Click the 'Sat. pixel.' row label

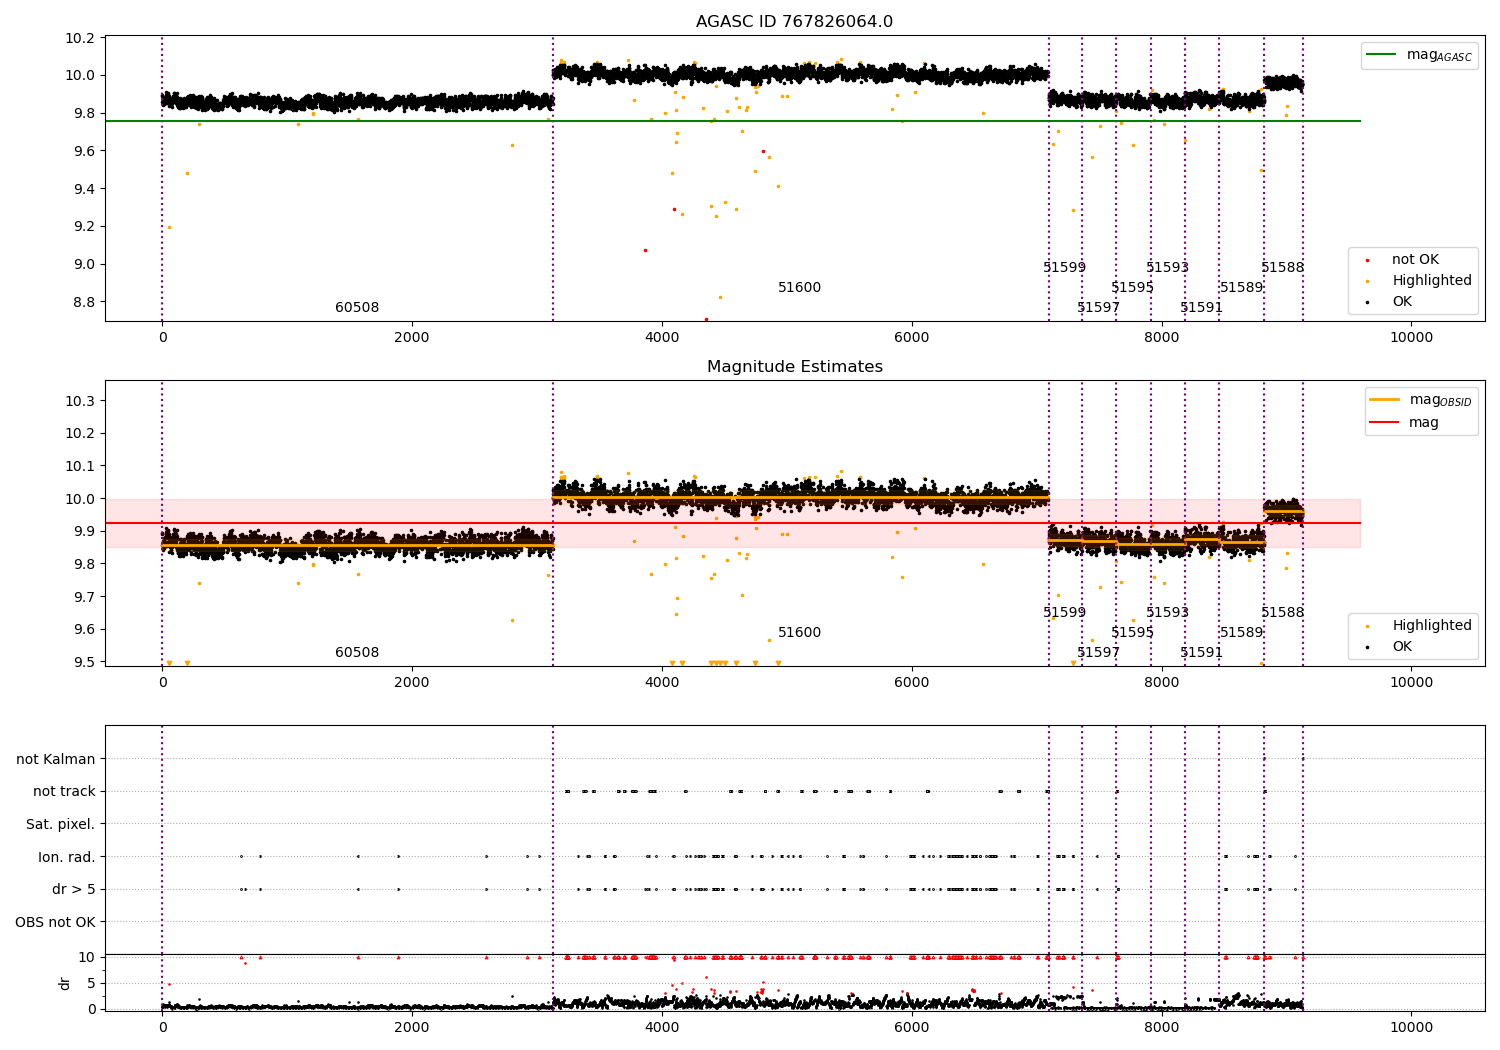click(x=61, y=824)
